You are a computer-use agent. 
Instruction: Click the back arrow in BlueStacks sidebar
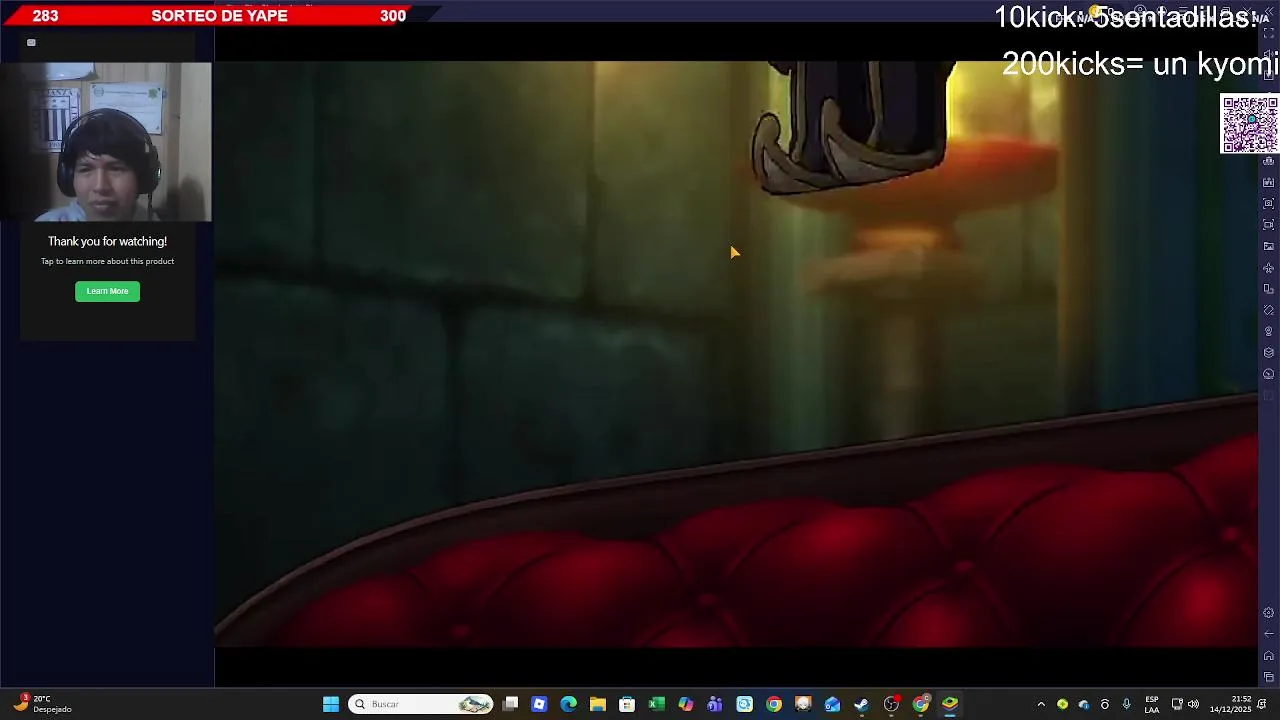[1269, 634]
